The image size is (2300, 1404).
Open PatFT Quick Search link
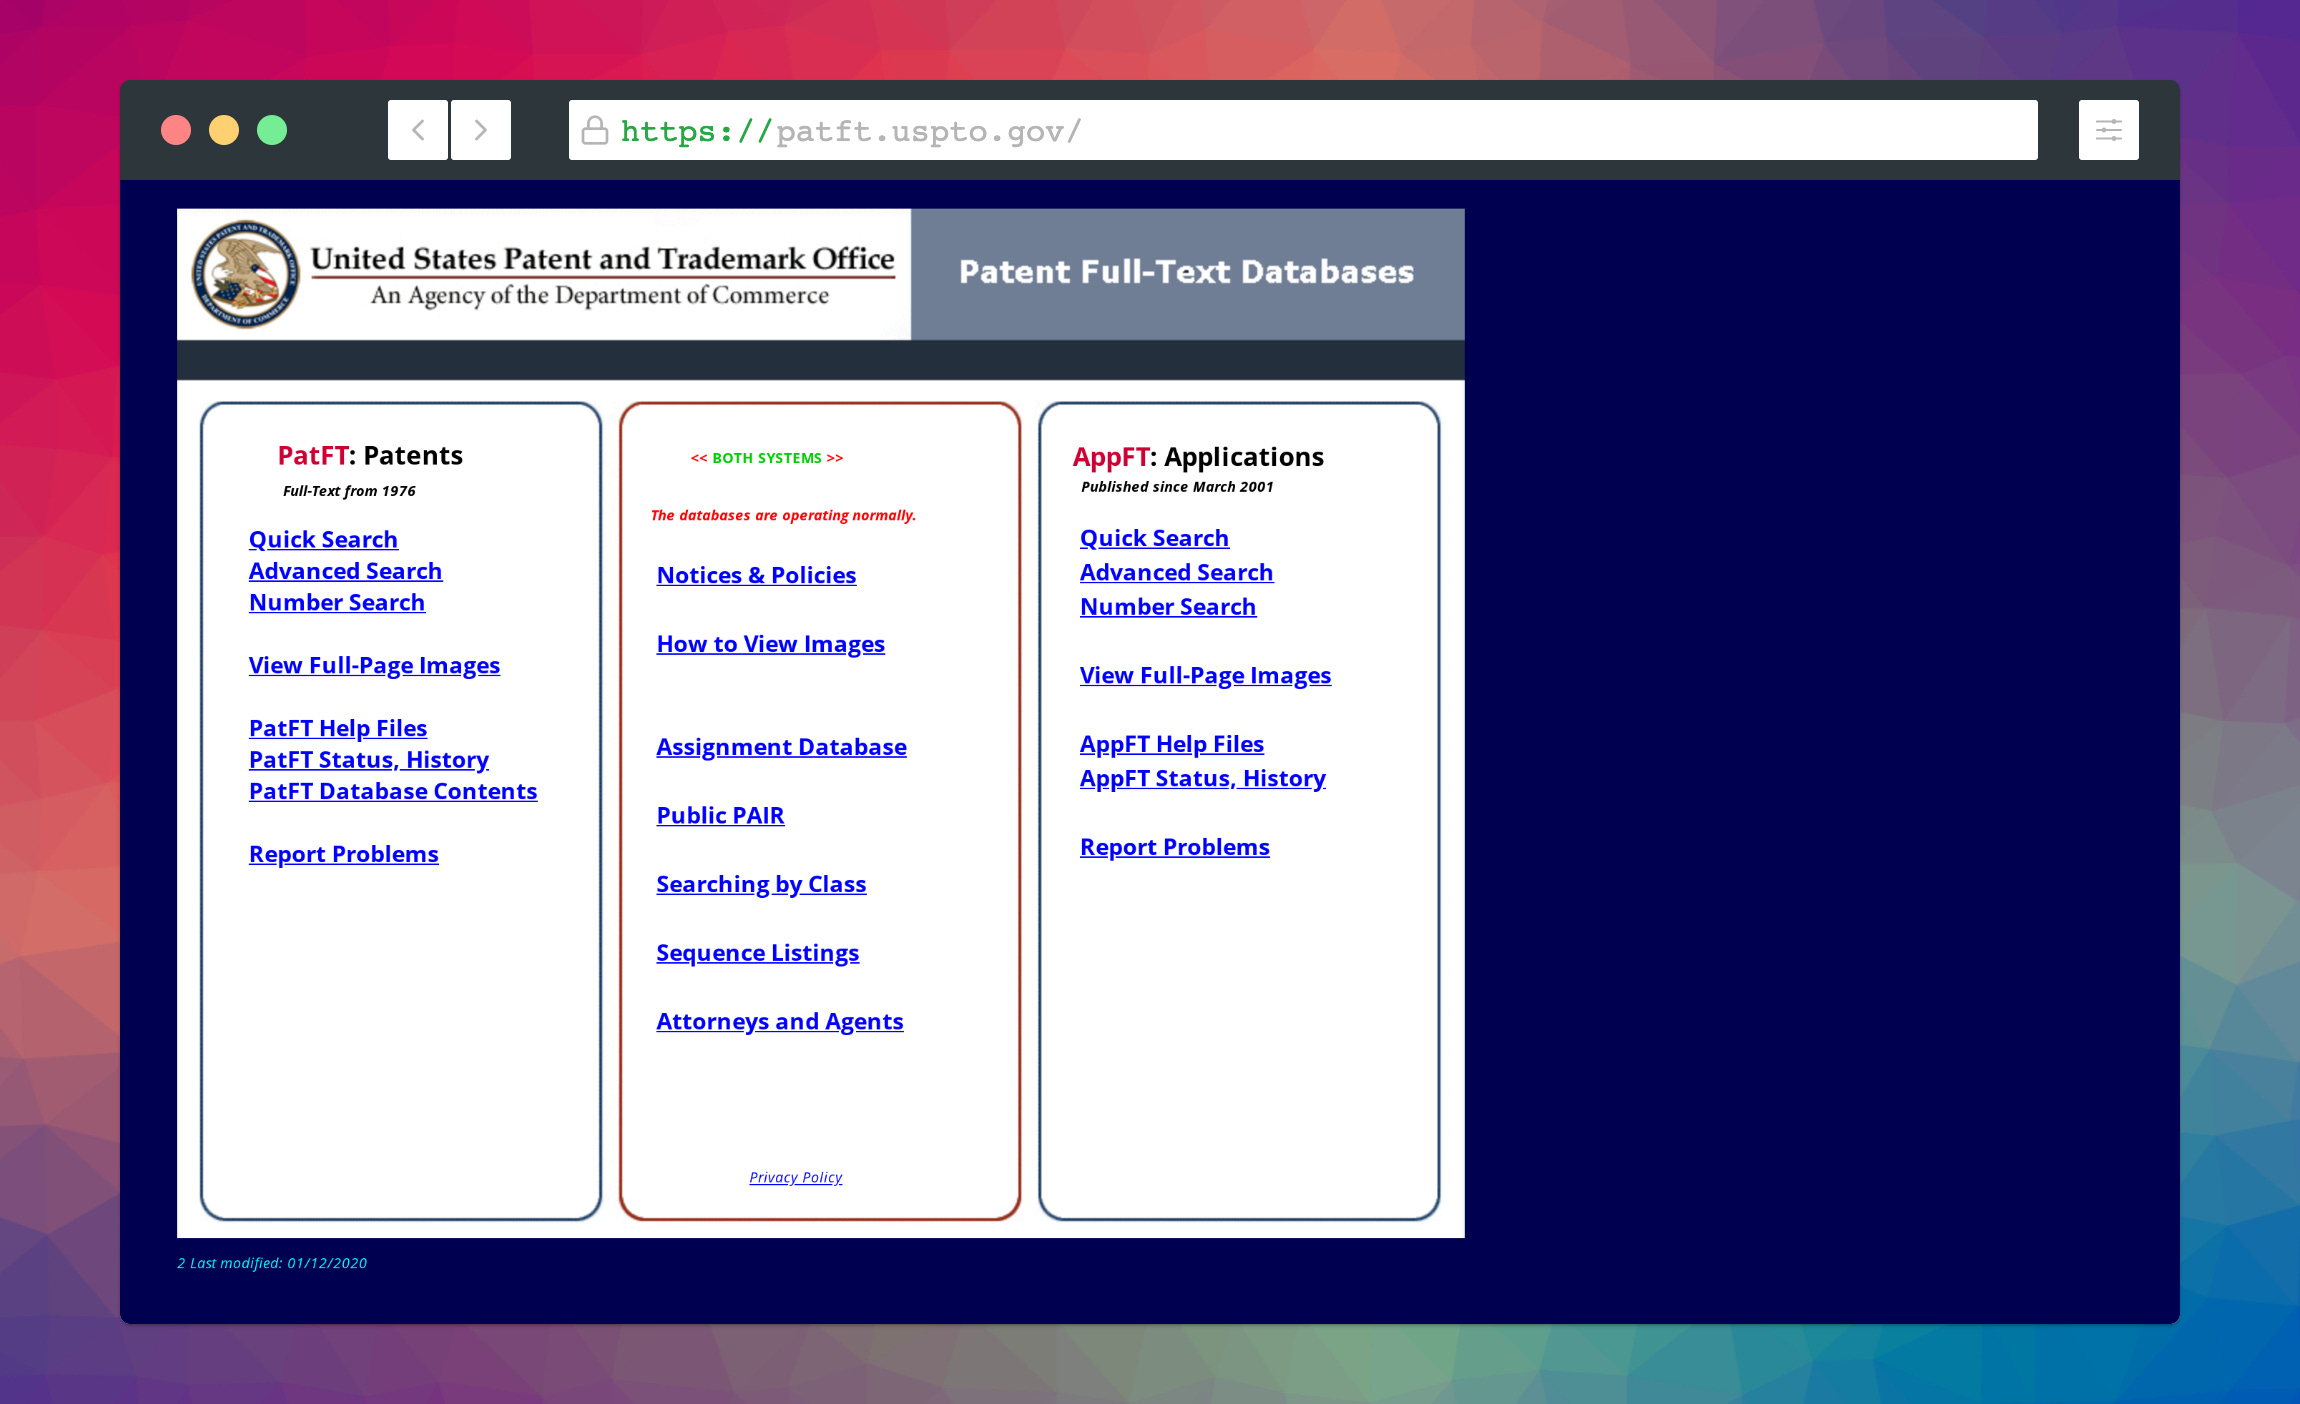323,540
